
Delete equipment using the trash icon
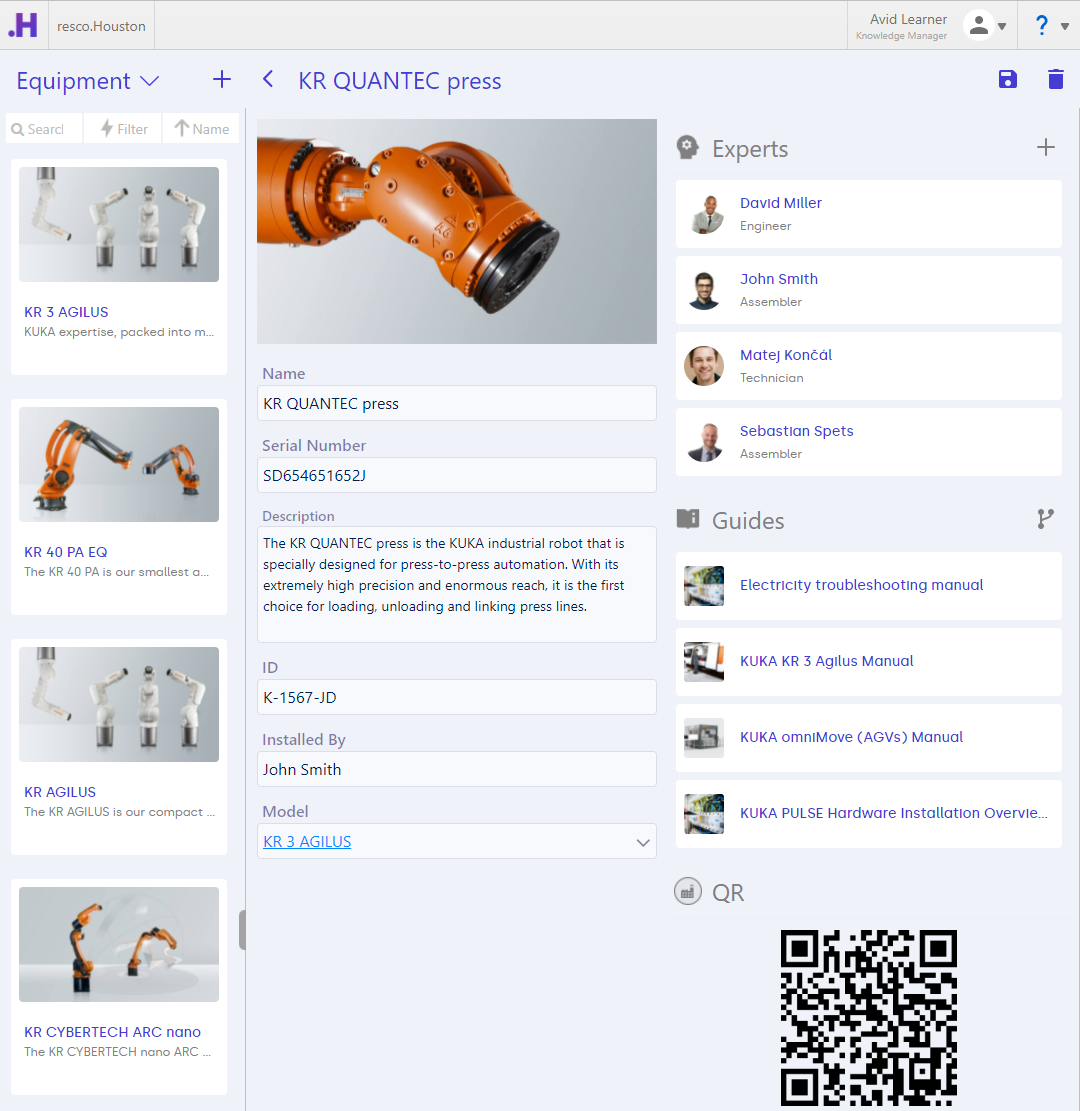(x=1055, y=80)
